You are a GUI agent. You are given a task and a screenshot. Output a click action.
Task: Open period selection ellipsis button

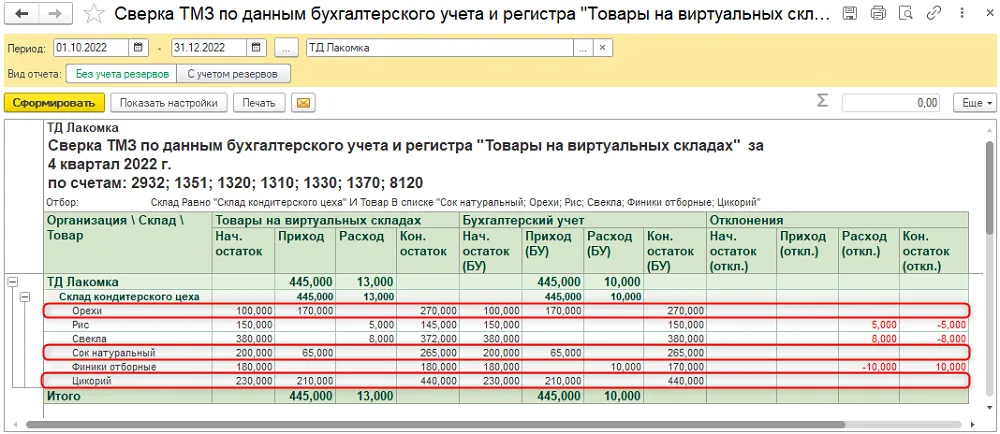286,48
